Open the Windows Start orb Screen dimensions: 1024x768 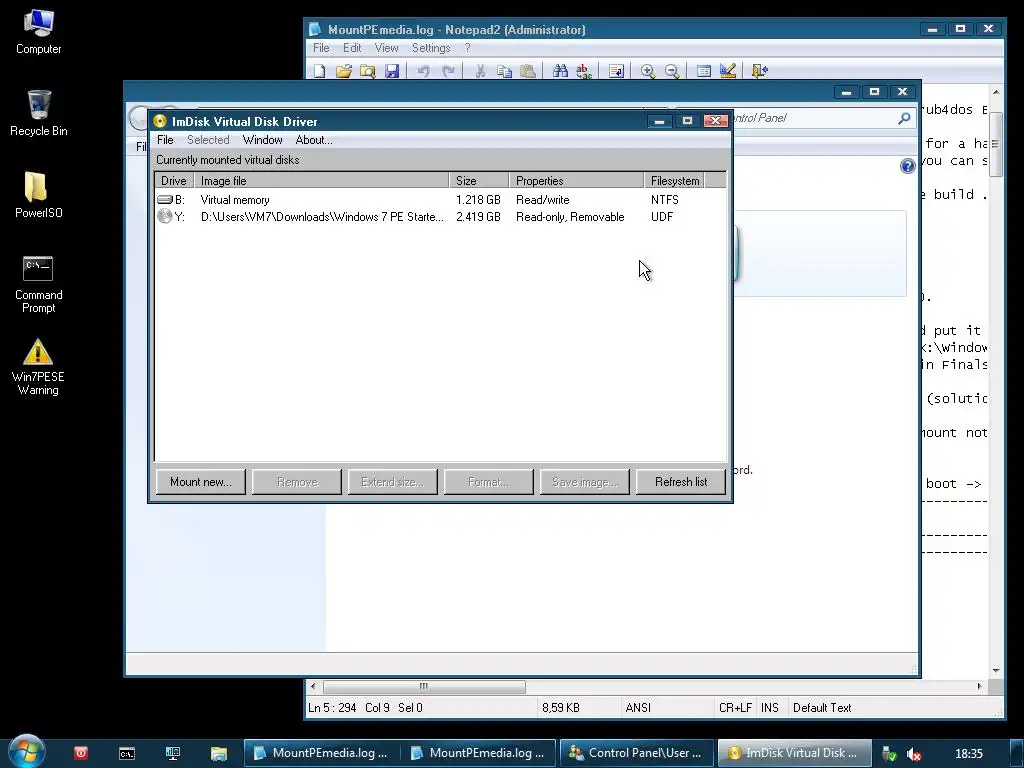point(26,752)
